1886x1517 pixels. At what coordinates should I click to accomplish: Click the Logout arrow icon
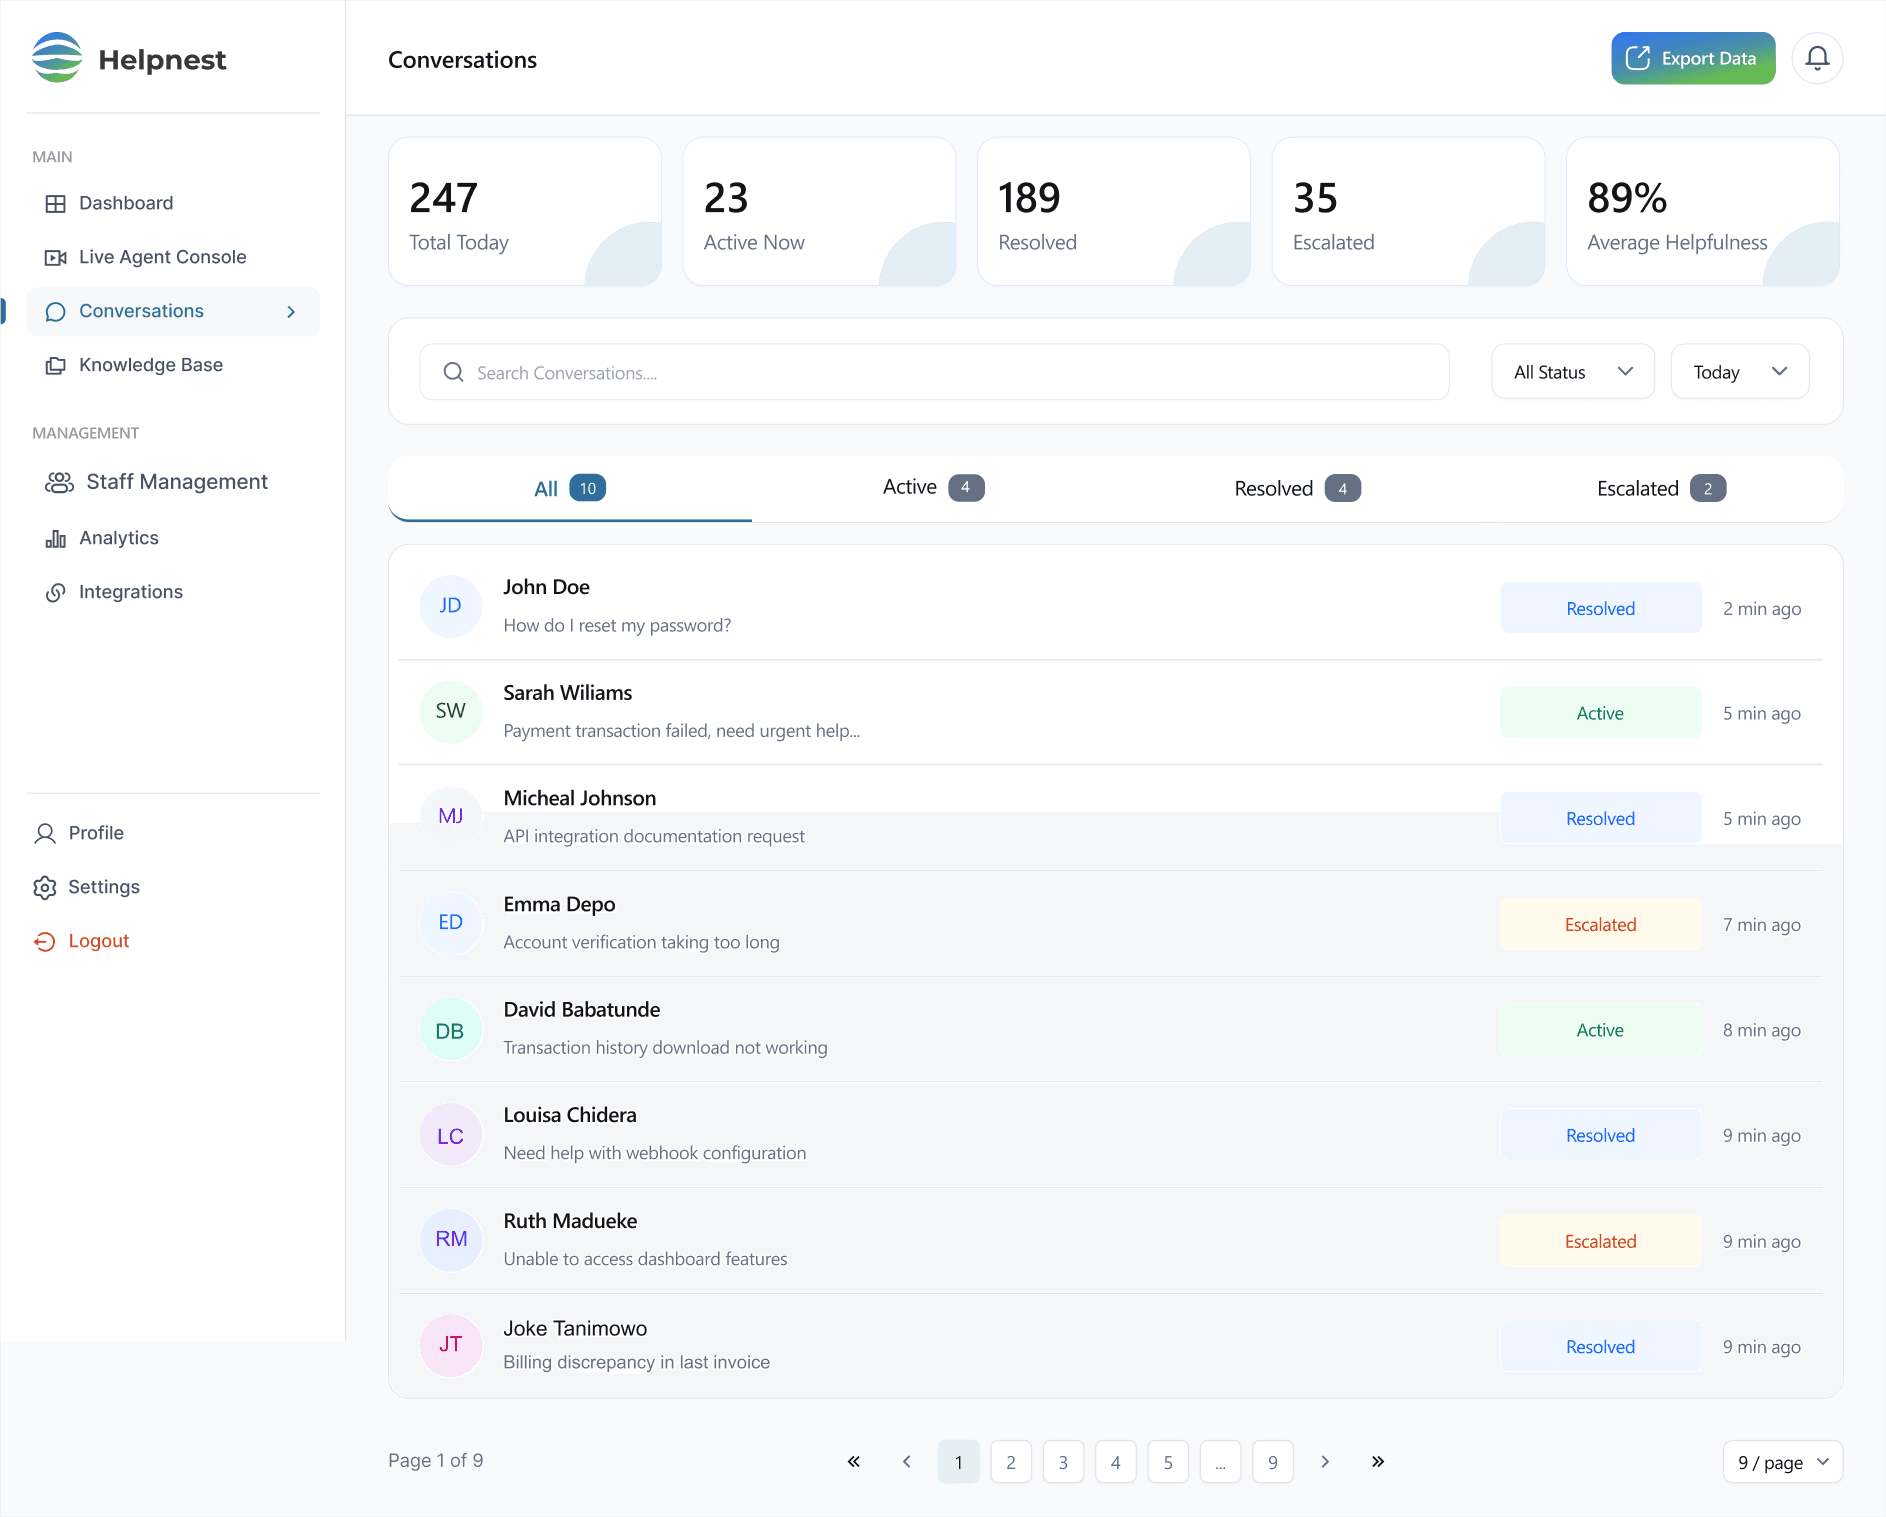point(45,941)
